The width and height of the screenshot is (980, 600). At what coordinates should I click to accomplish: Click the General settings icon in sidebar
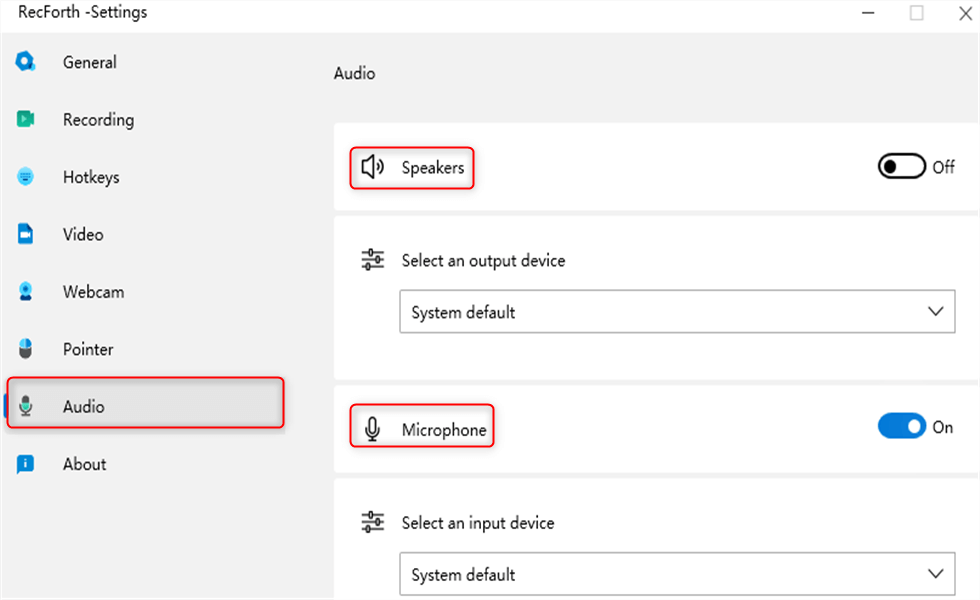coord(25,62)
